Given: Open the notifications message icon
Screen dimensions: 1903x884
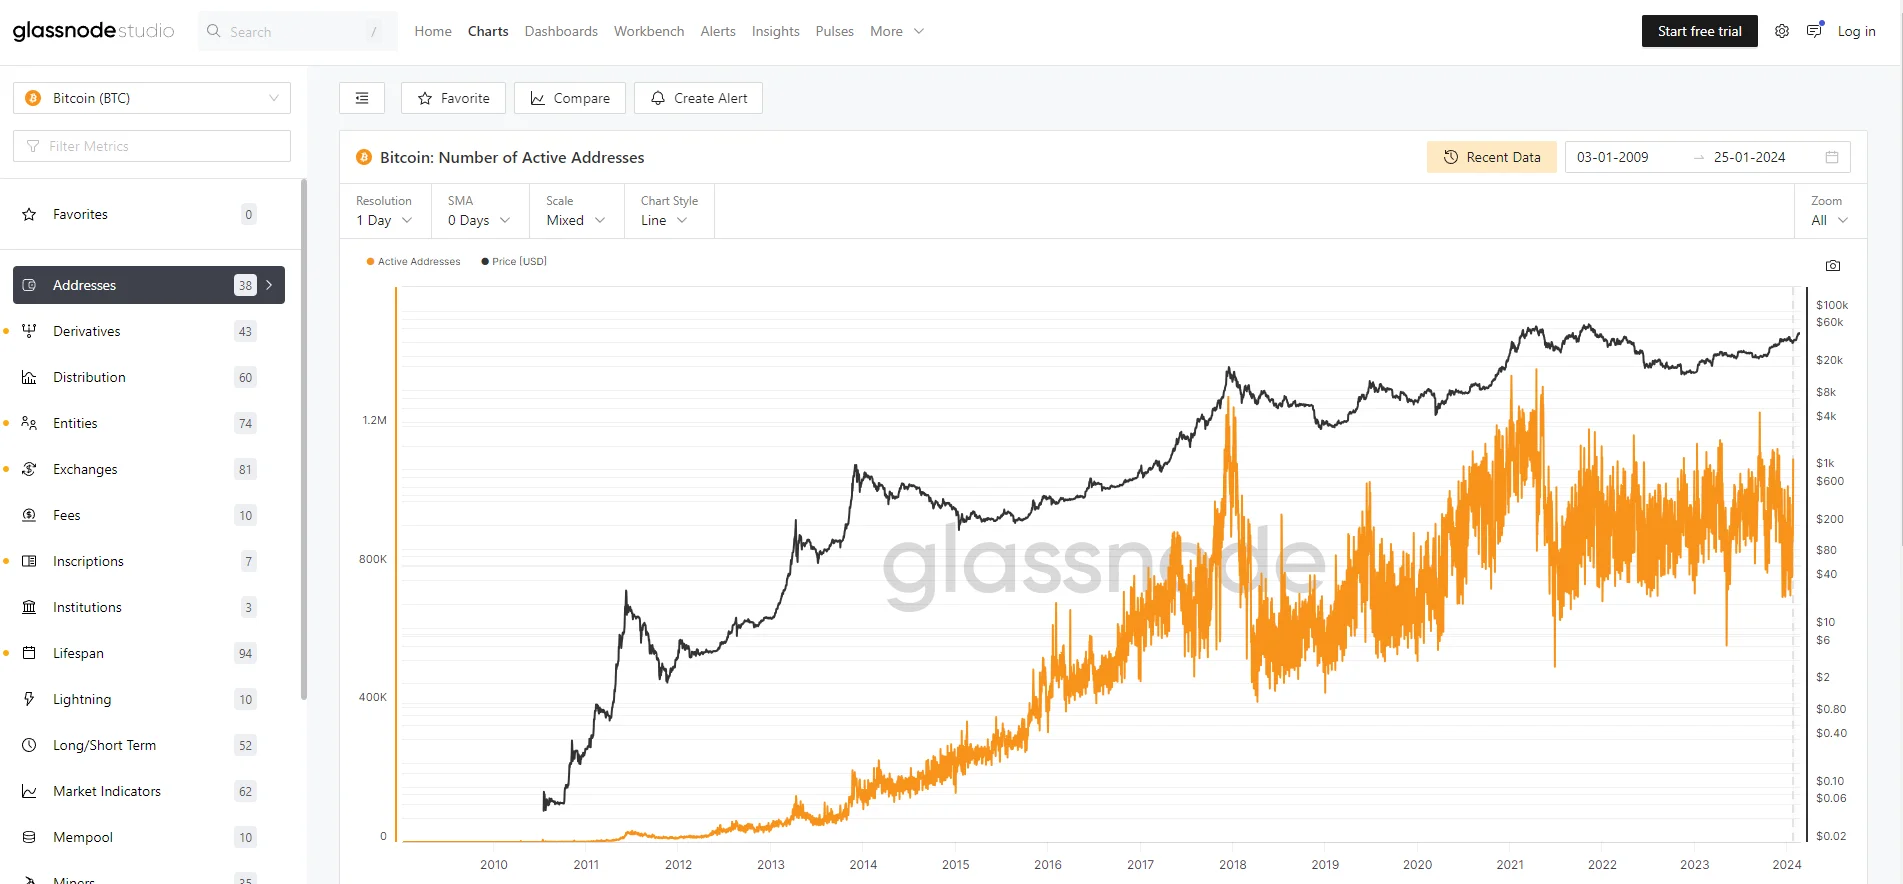Looking at the screenshot, I should pyautogui.click(x=1814, y=31).
